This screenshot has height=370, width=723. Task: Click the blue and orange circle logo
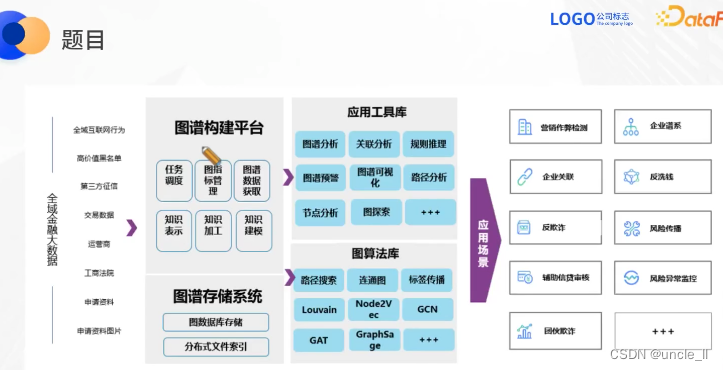24,35
